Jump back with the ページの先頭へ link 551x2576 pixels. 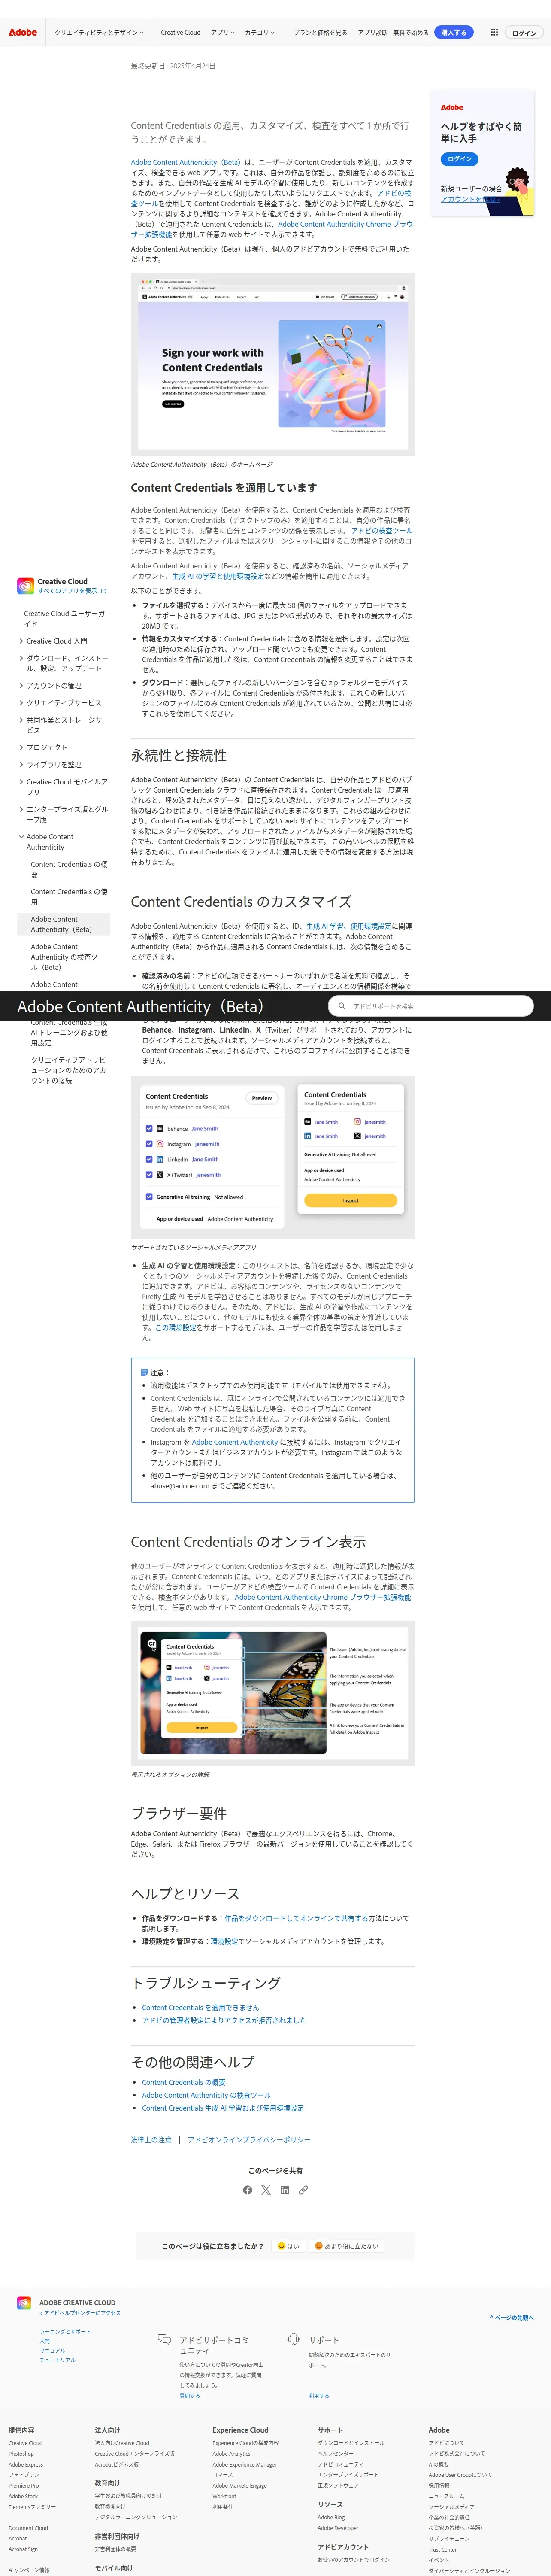click(512, 2317)
